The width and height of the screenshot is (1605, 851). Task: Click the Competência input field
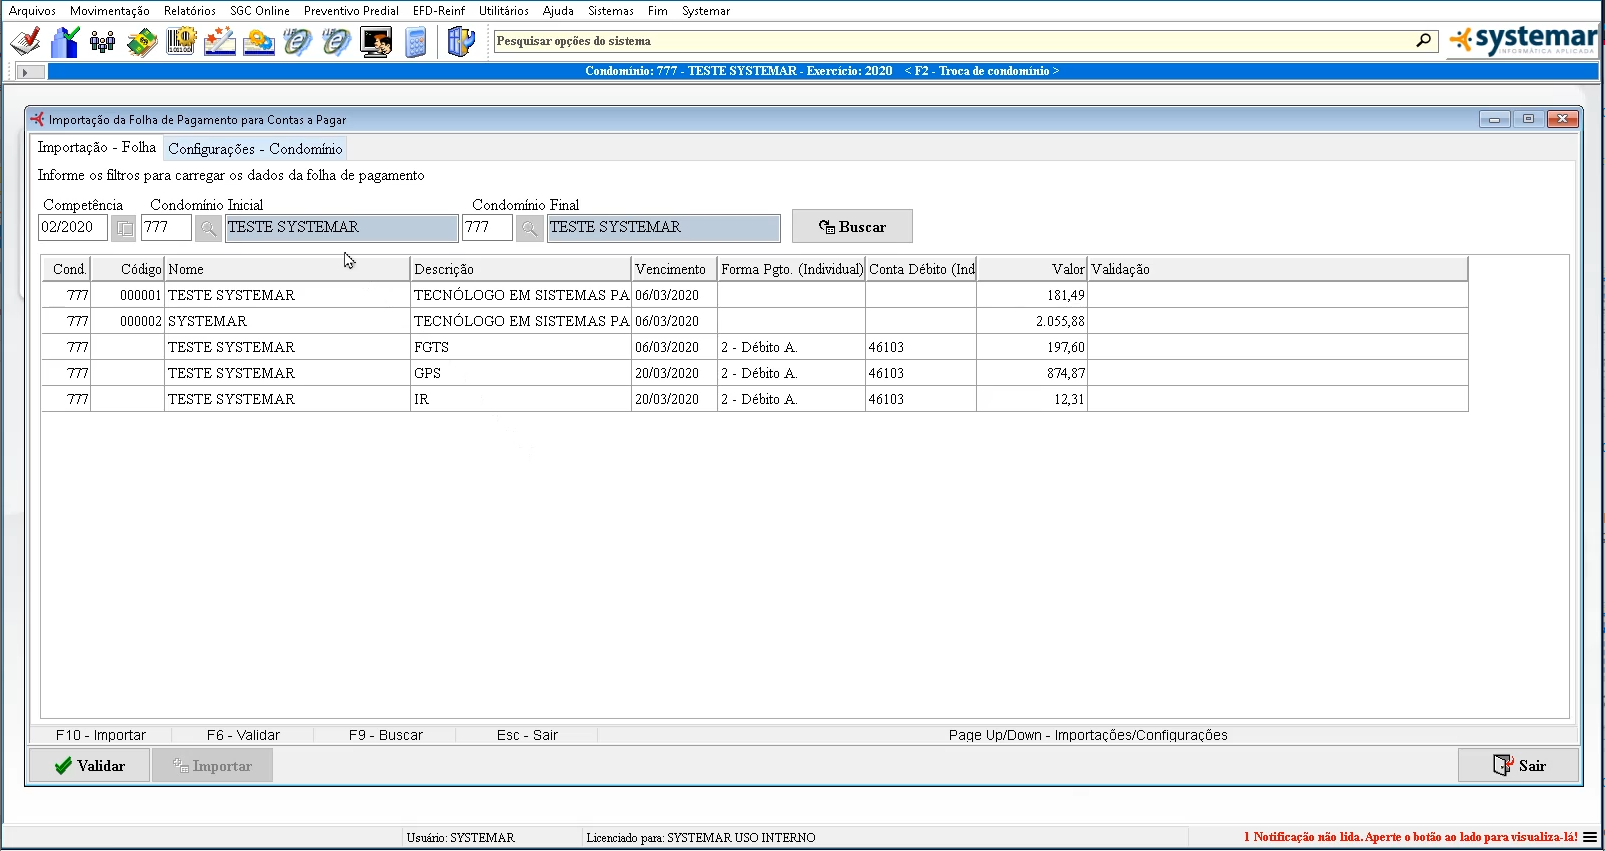(72, 228)
